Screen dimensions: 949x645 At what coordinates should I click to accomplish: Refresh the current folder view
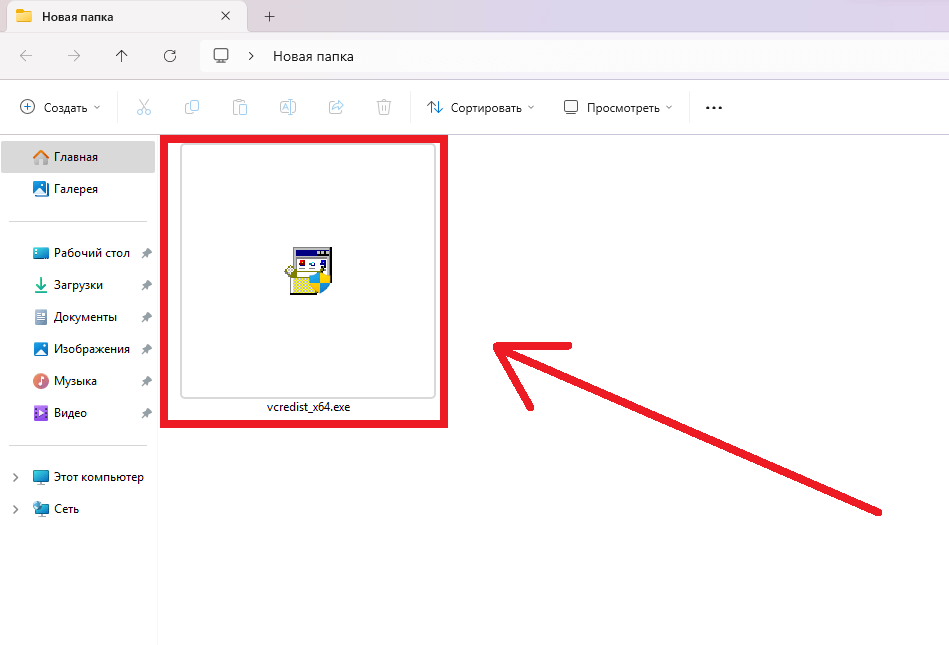click(x=170, y=56)
